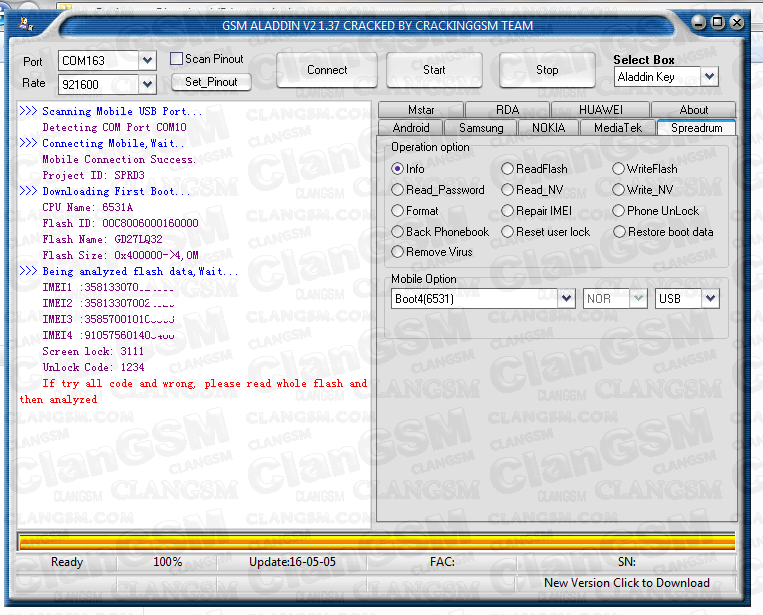
Task: Click the orange progress bar
Action: (x=376, y=542)
